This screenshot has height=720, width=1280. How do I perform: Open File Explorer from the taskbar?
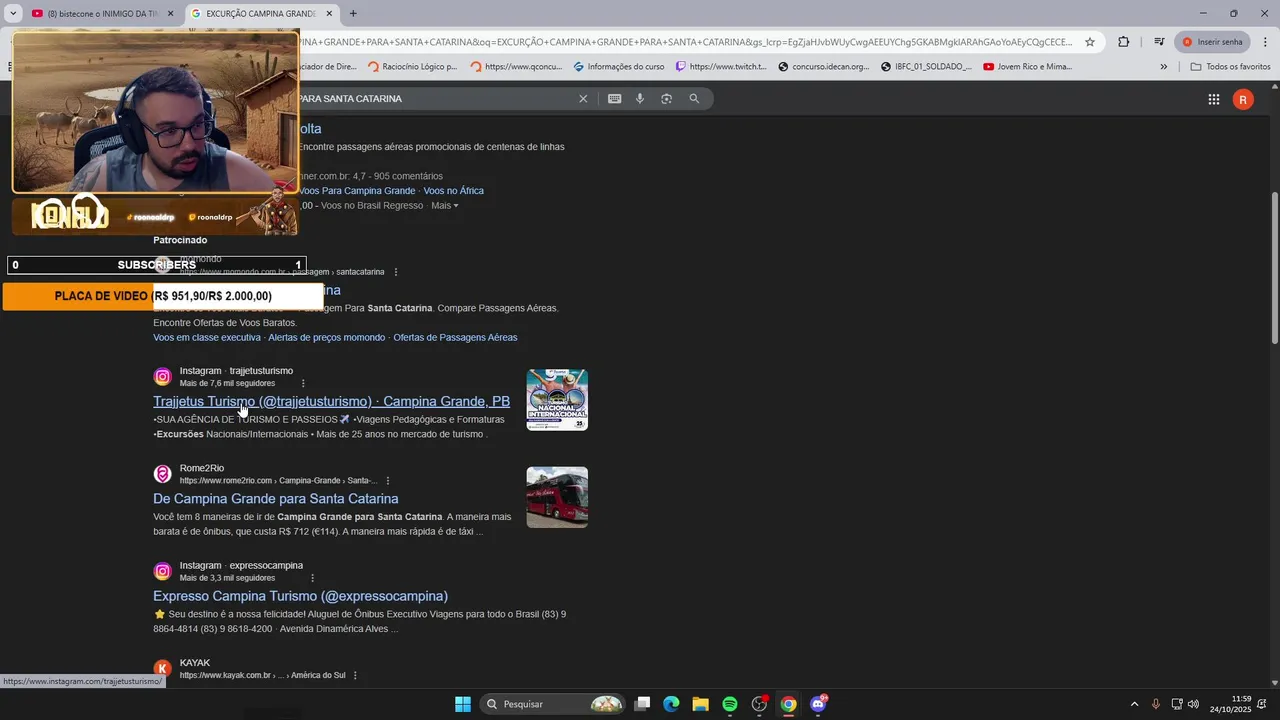click(700, 704)
